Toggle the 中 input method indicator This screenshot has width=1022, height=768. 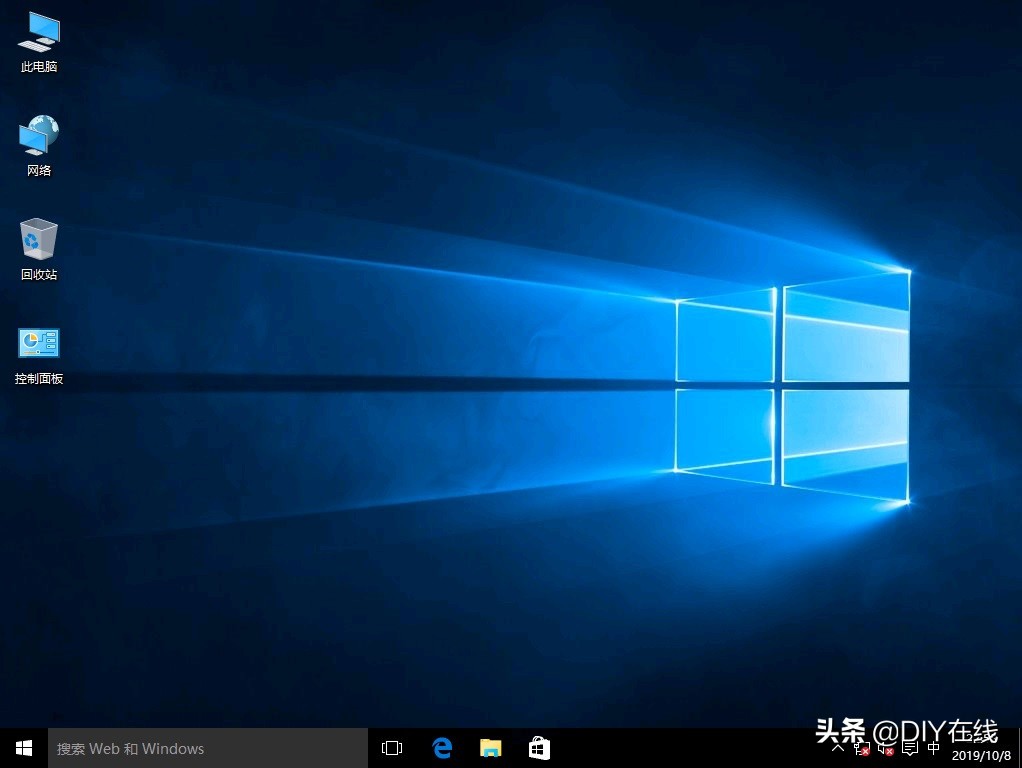933,748
